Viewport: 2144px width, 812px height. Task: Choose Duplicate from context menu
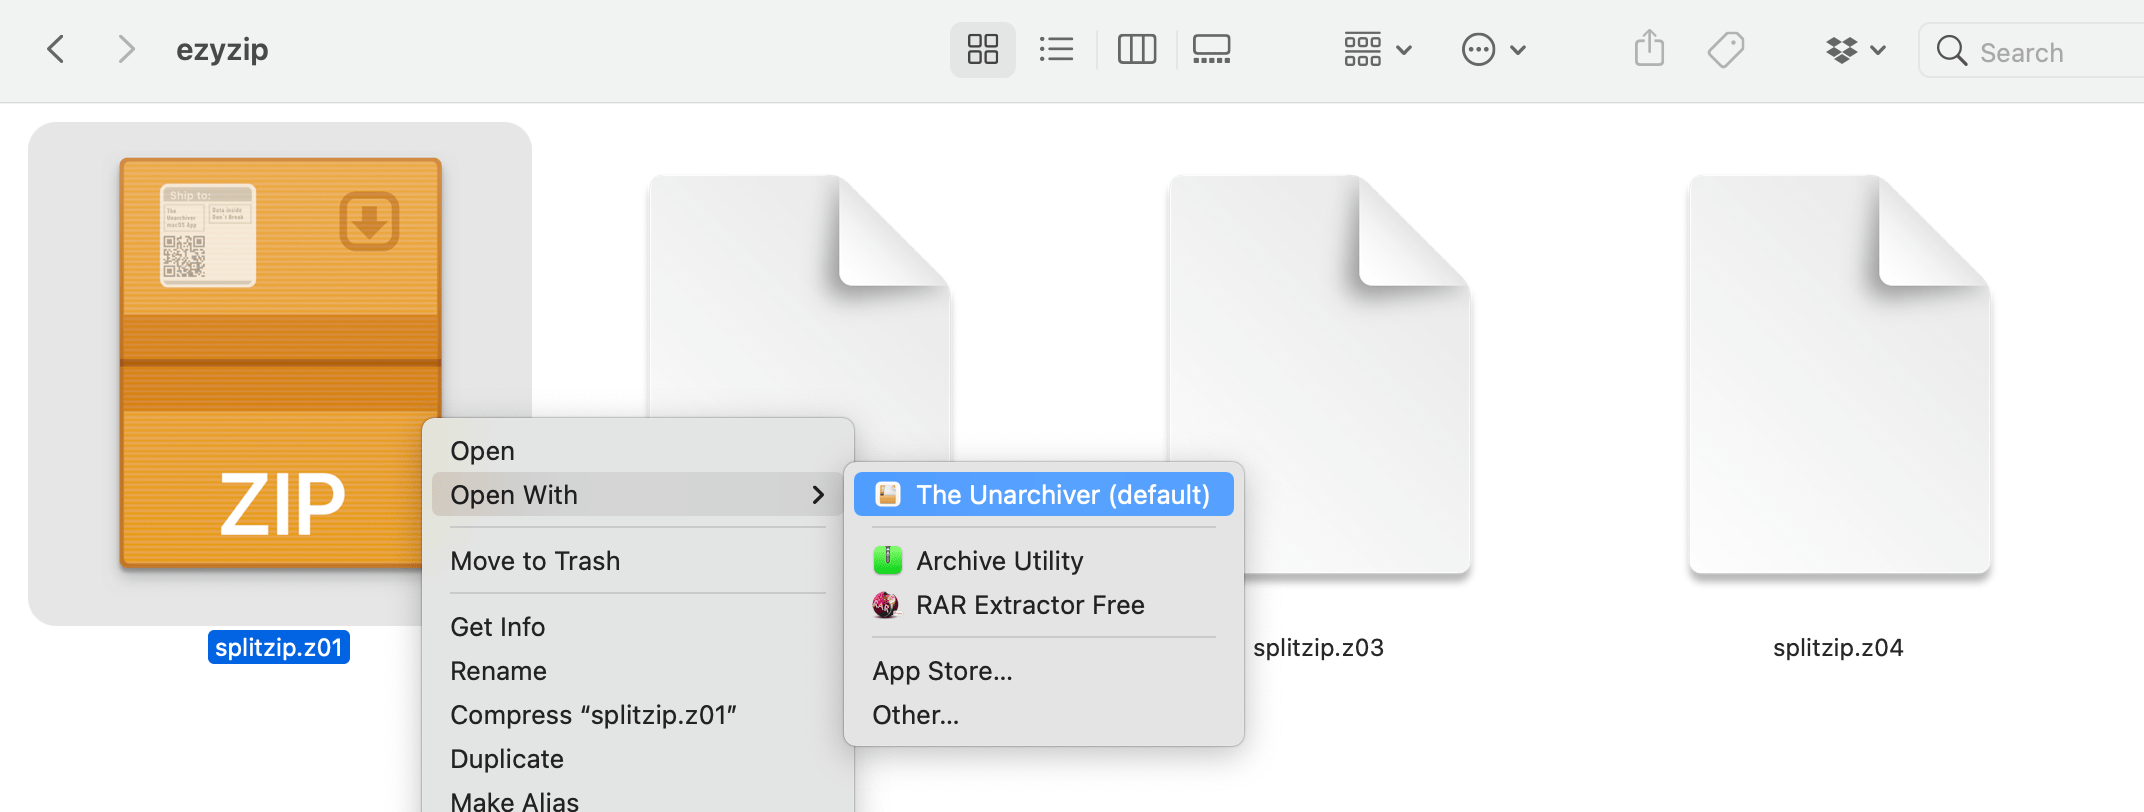tap(638, 759)
